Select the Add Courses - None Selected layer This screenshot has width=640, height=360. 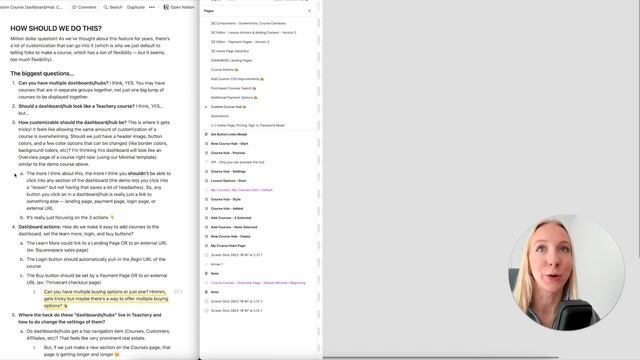click(x=234, y=227)
